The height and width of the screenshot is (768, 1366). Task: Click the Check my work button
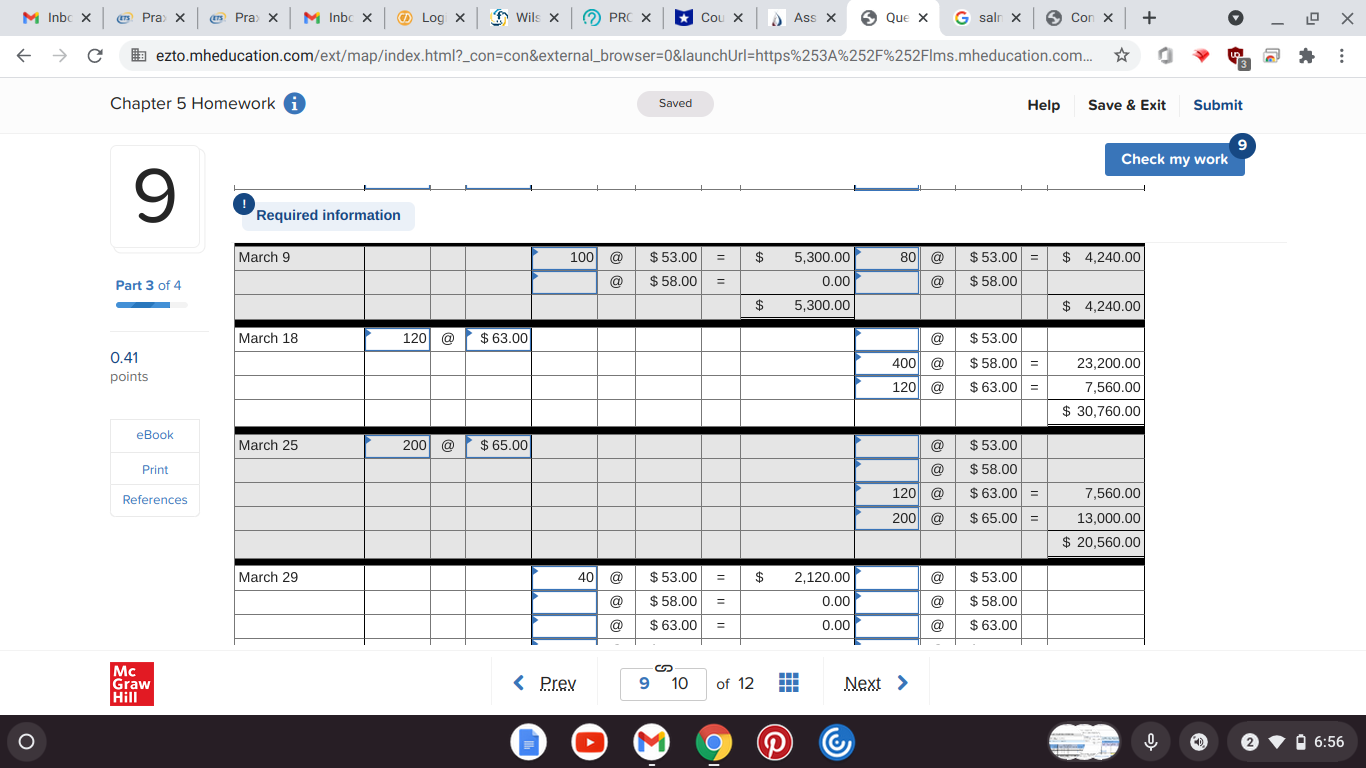[x=1175, y=159]
